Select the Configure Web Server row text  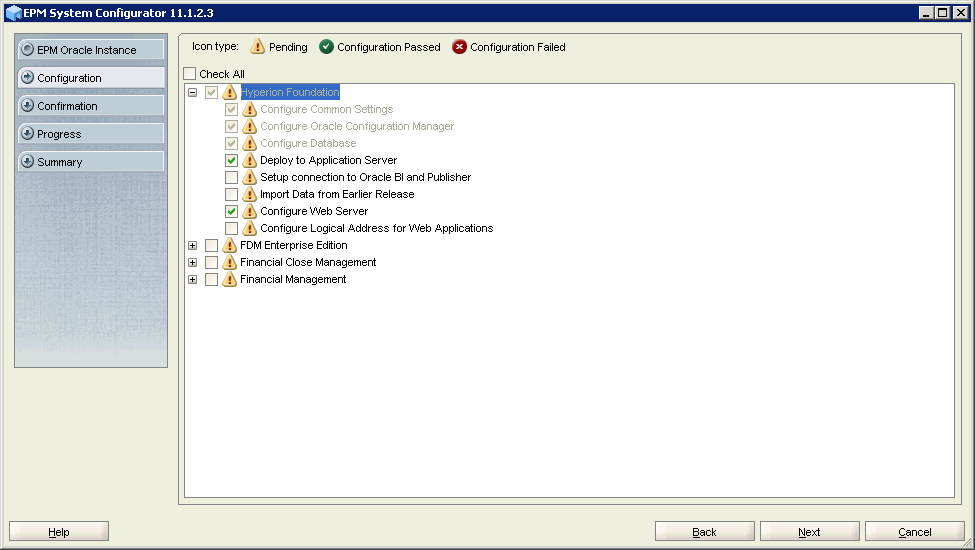point(314,211)
